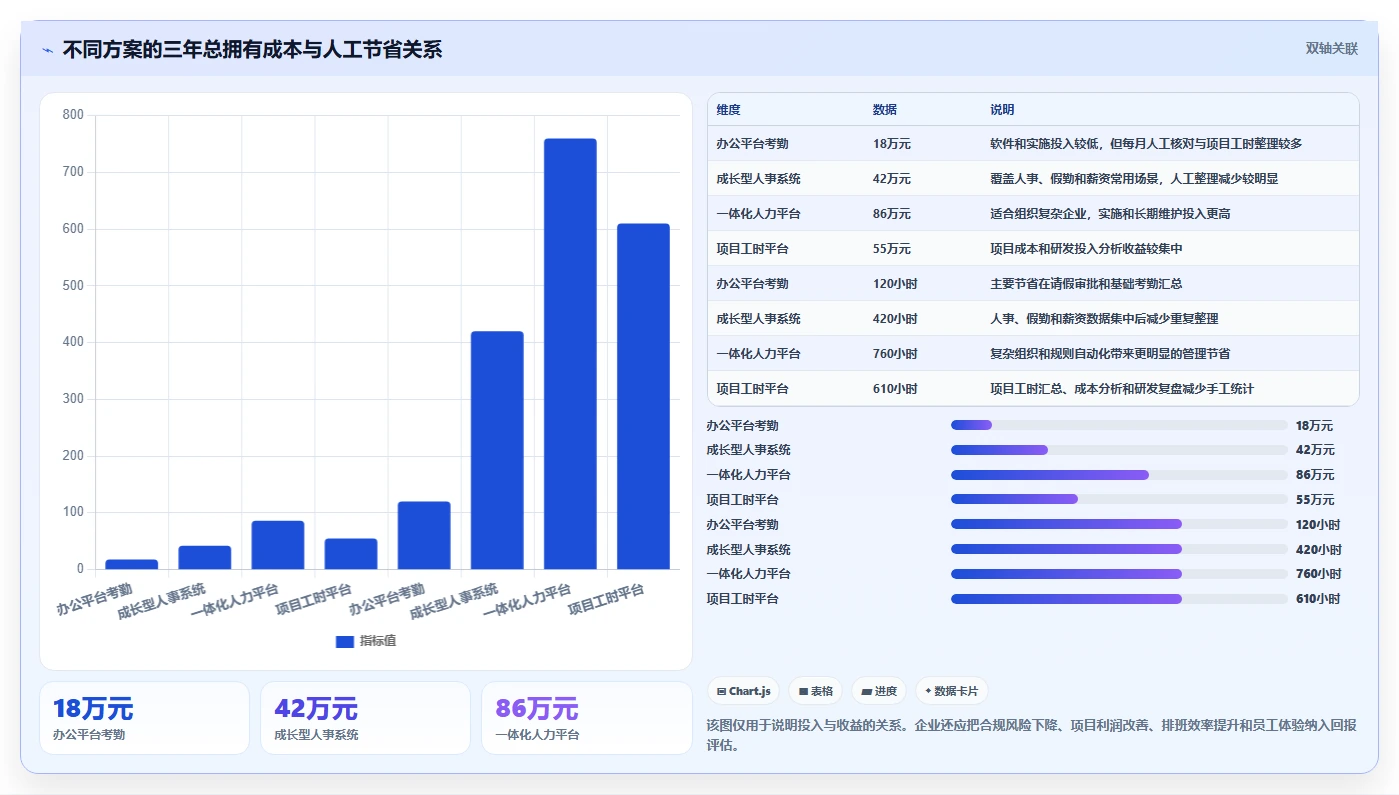Viewport: 1399px width, 795px height.
Task: Click the progress bar for 55万元
Action: coord(1119,499)
